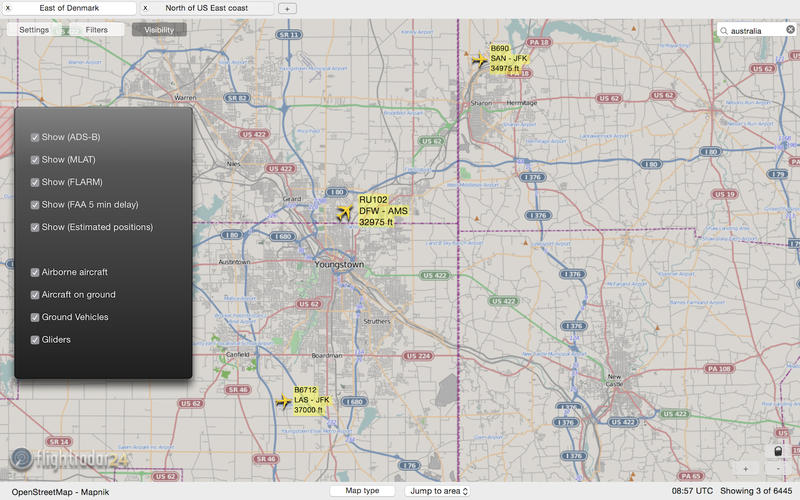800x500 pixels.
Task: Open the Jump to area dropdown
Action: tap(437, 491)
